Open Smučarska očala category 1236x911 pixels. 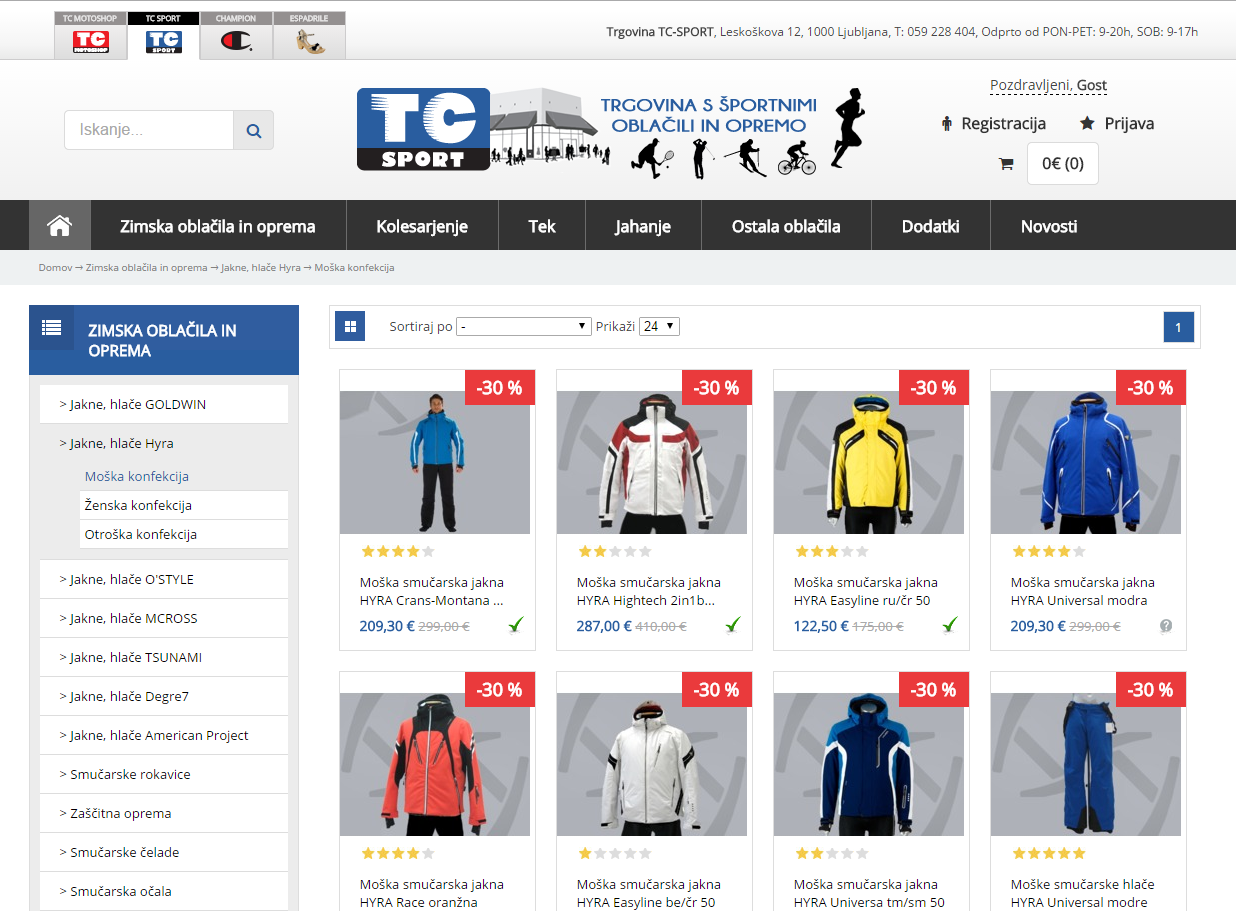pyautogui.click(x=164, y=891)
